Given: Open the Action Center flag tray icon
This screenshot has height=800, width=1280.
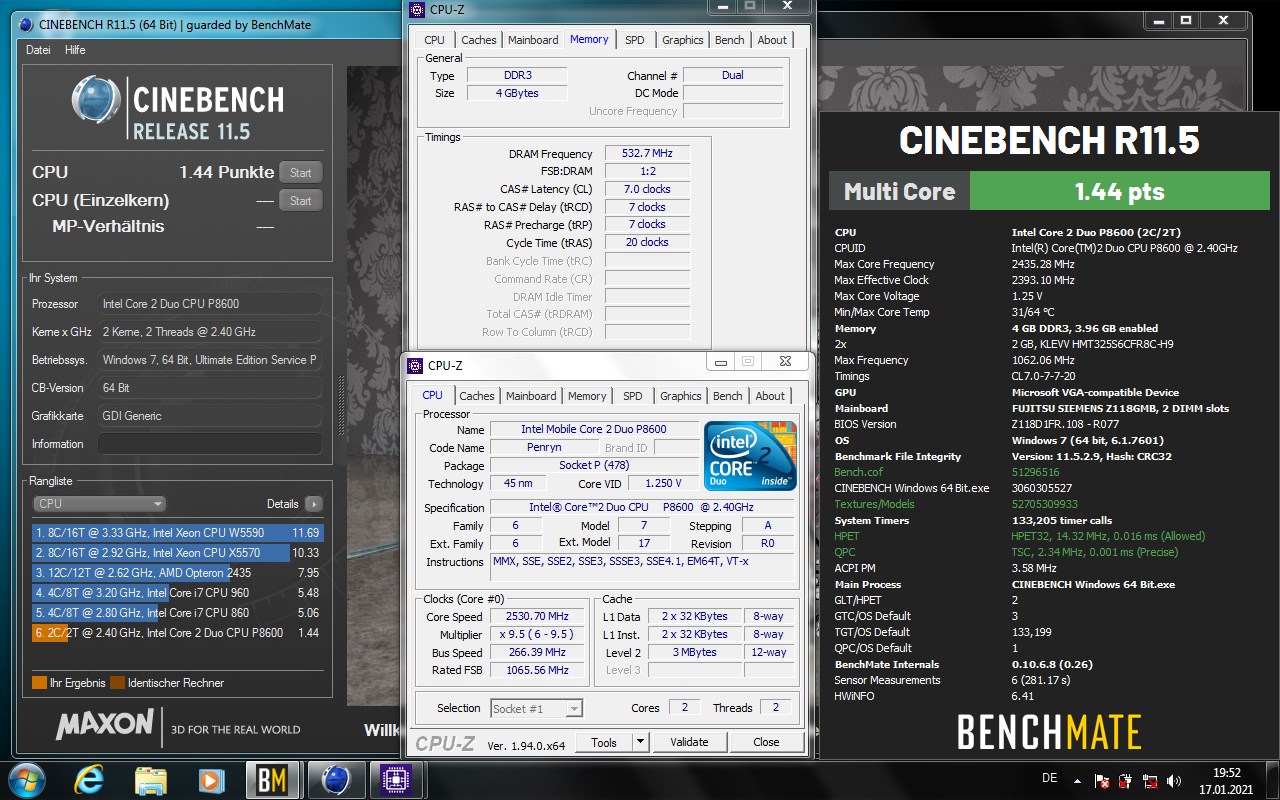Looking at the screenshot, I should point(1102,781).
